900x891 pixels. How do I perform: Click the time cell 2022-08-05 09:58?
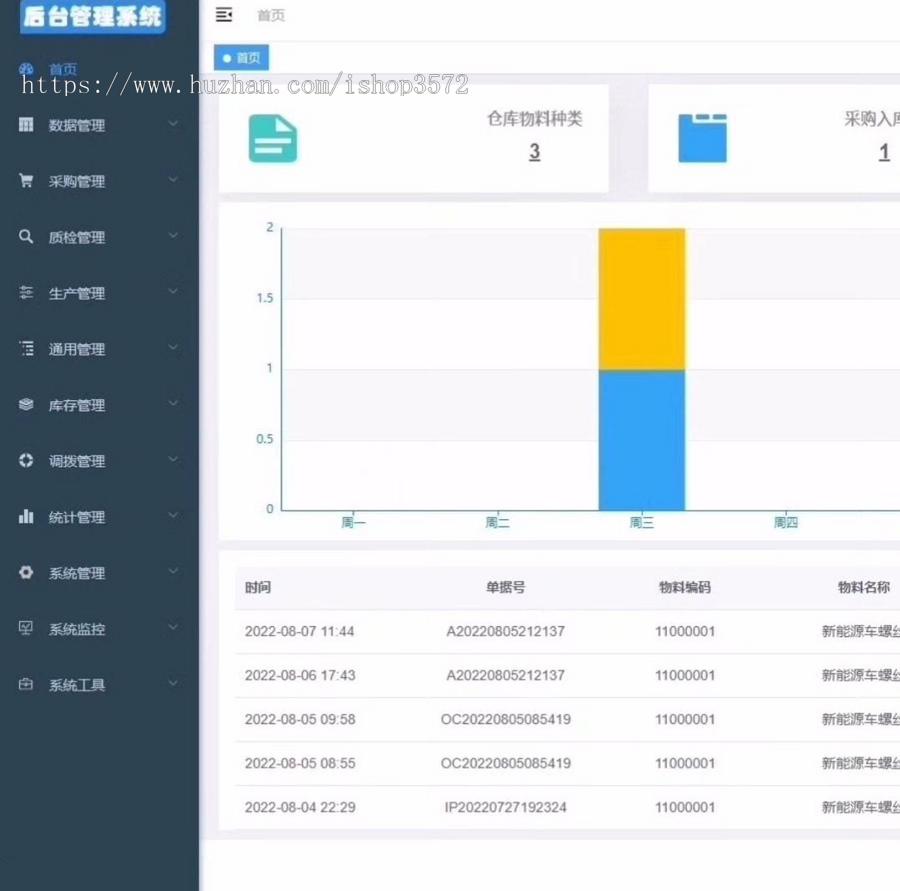(300, 719)
